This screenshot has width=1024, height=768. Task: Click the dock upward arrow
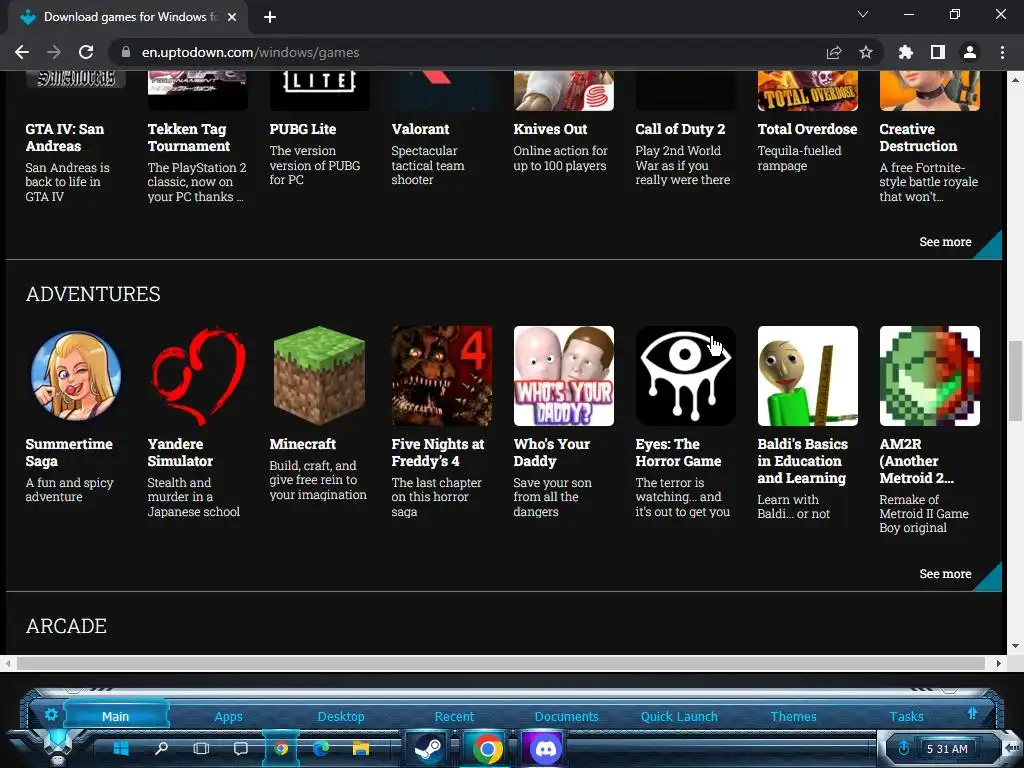coord(972,713)
